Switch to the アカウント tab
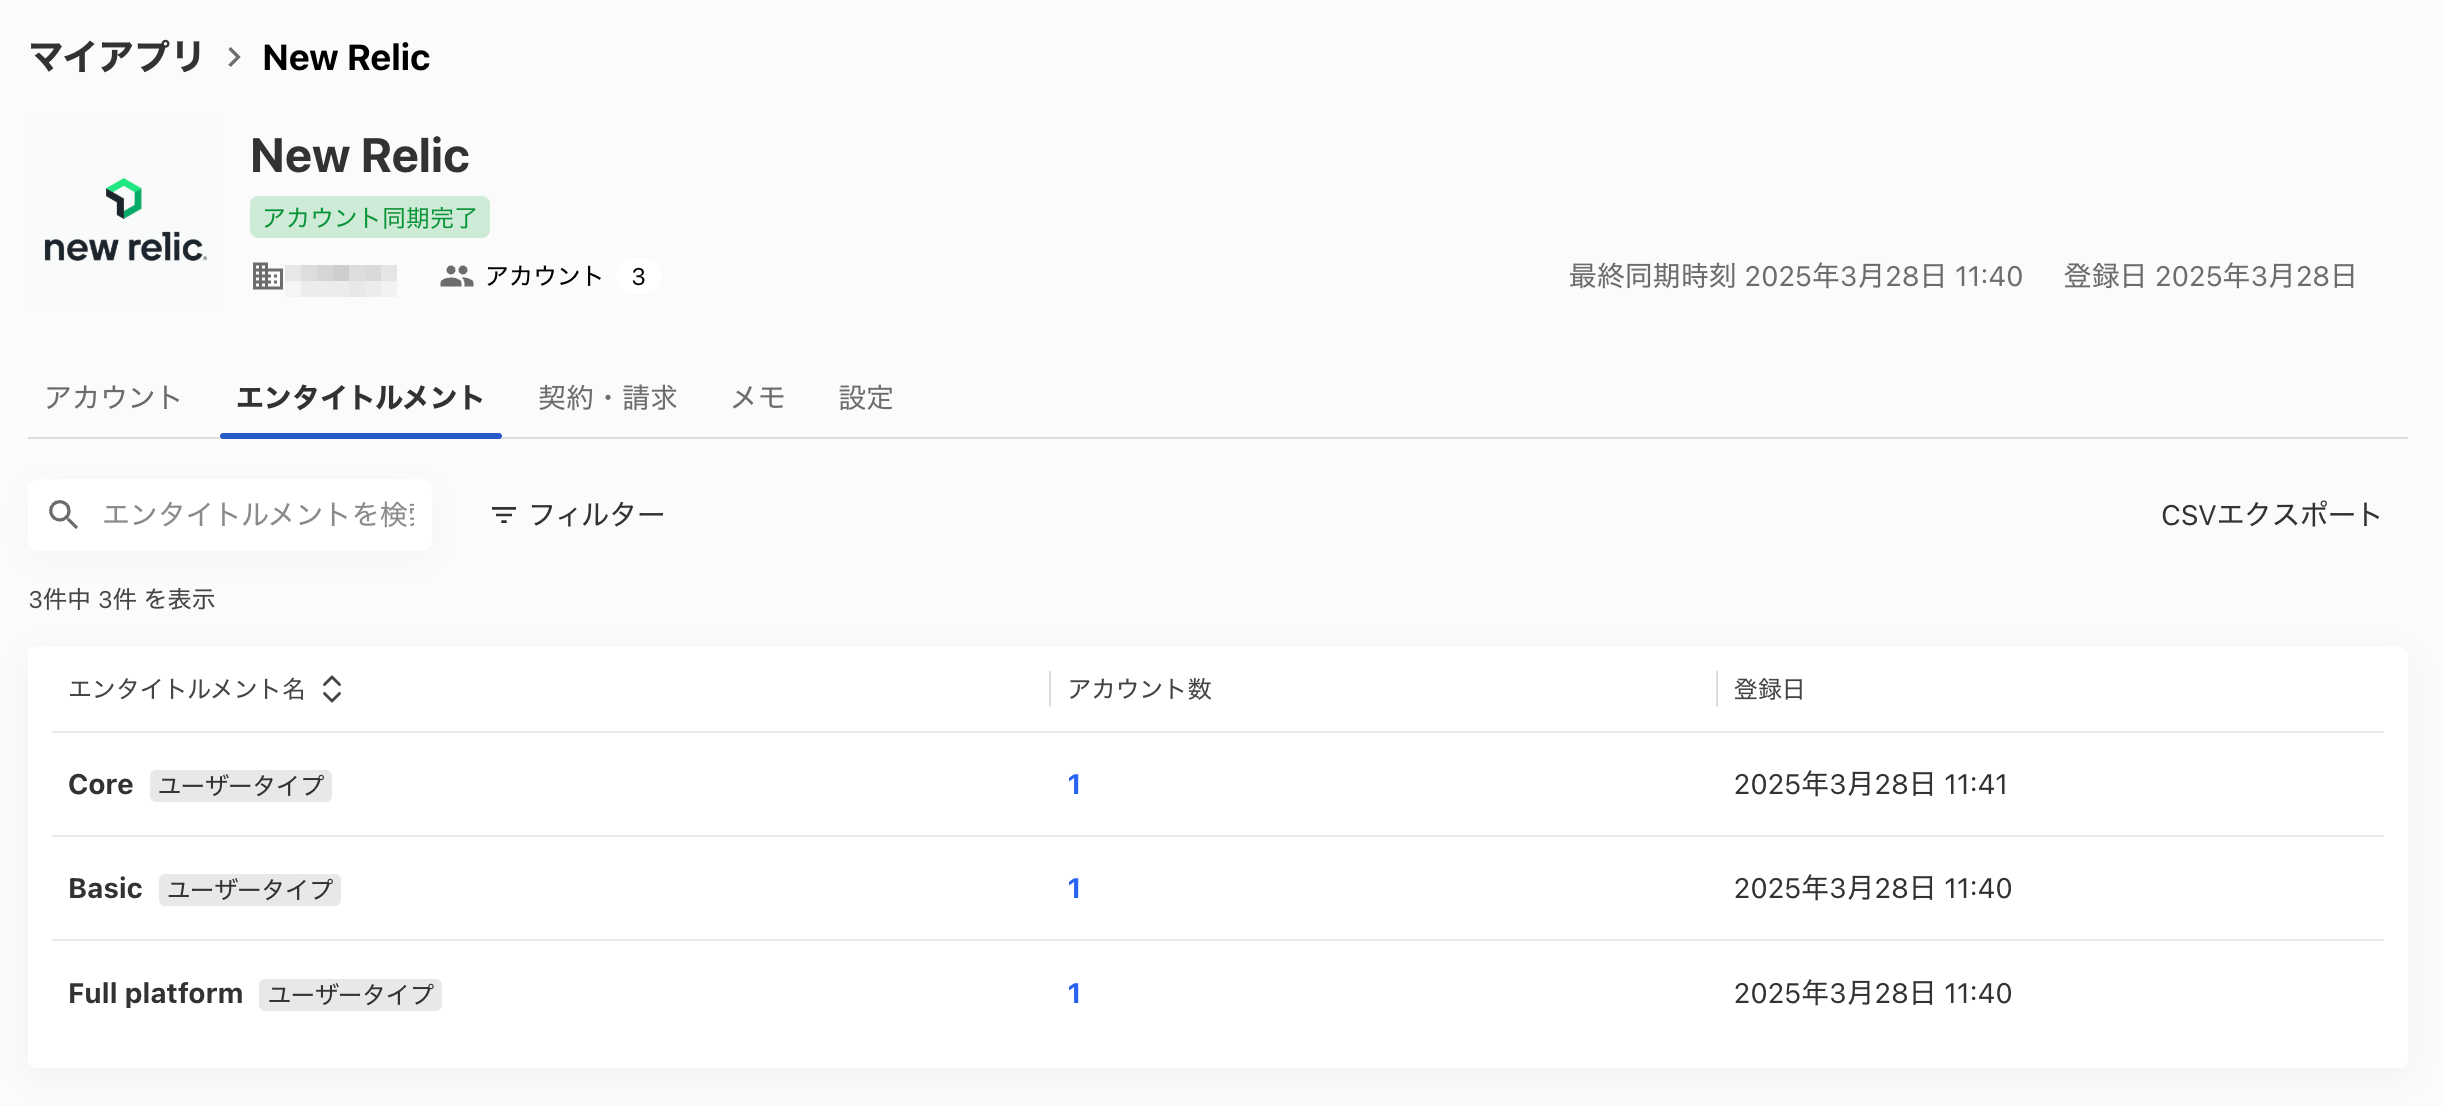 click(x=113, y=397)
